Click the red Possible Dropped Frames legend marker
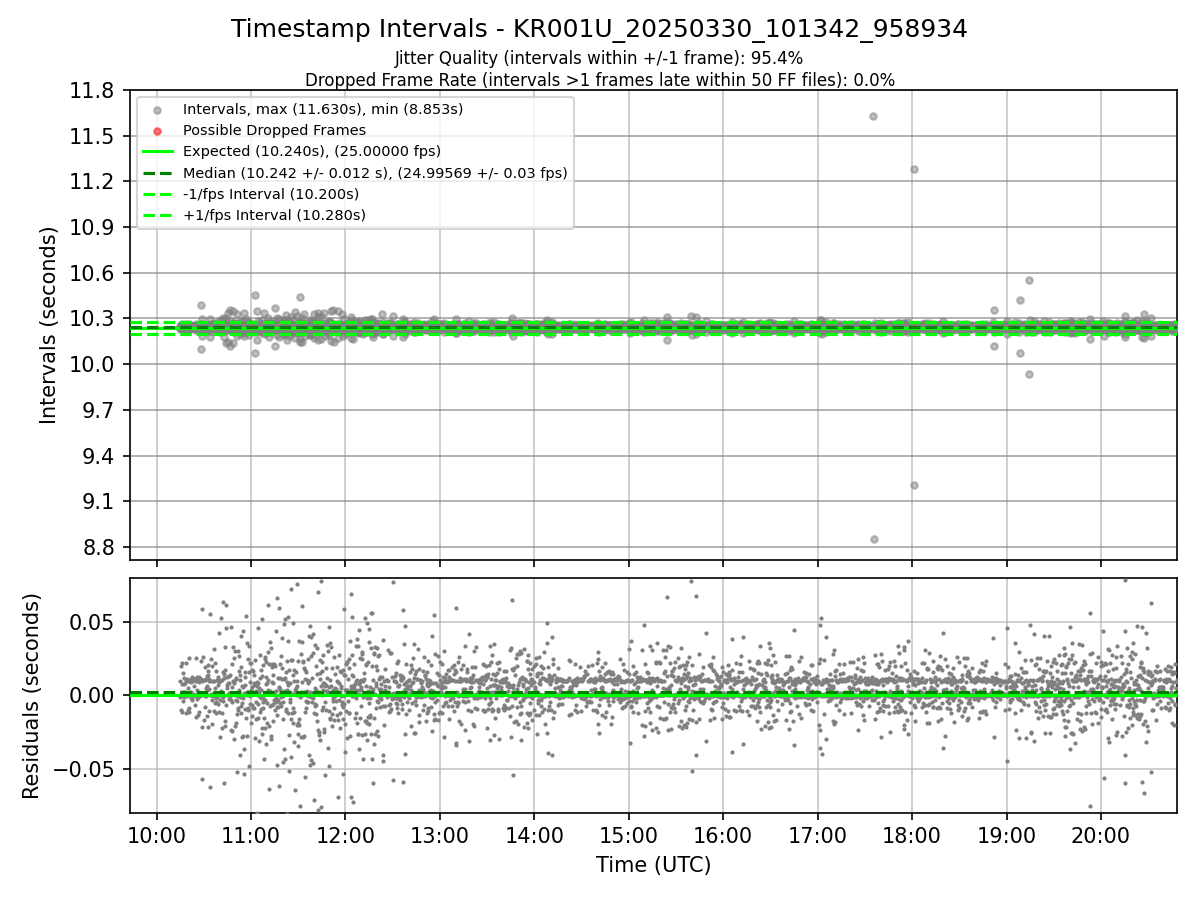The width and height of the screenshot is (1200, 900). click(x=157, y=130)
